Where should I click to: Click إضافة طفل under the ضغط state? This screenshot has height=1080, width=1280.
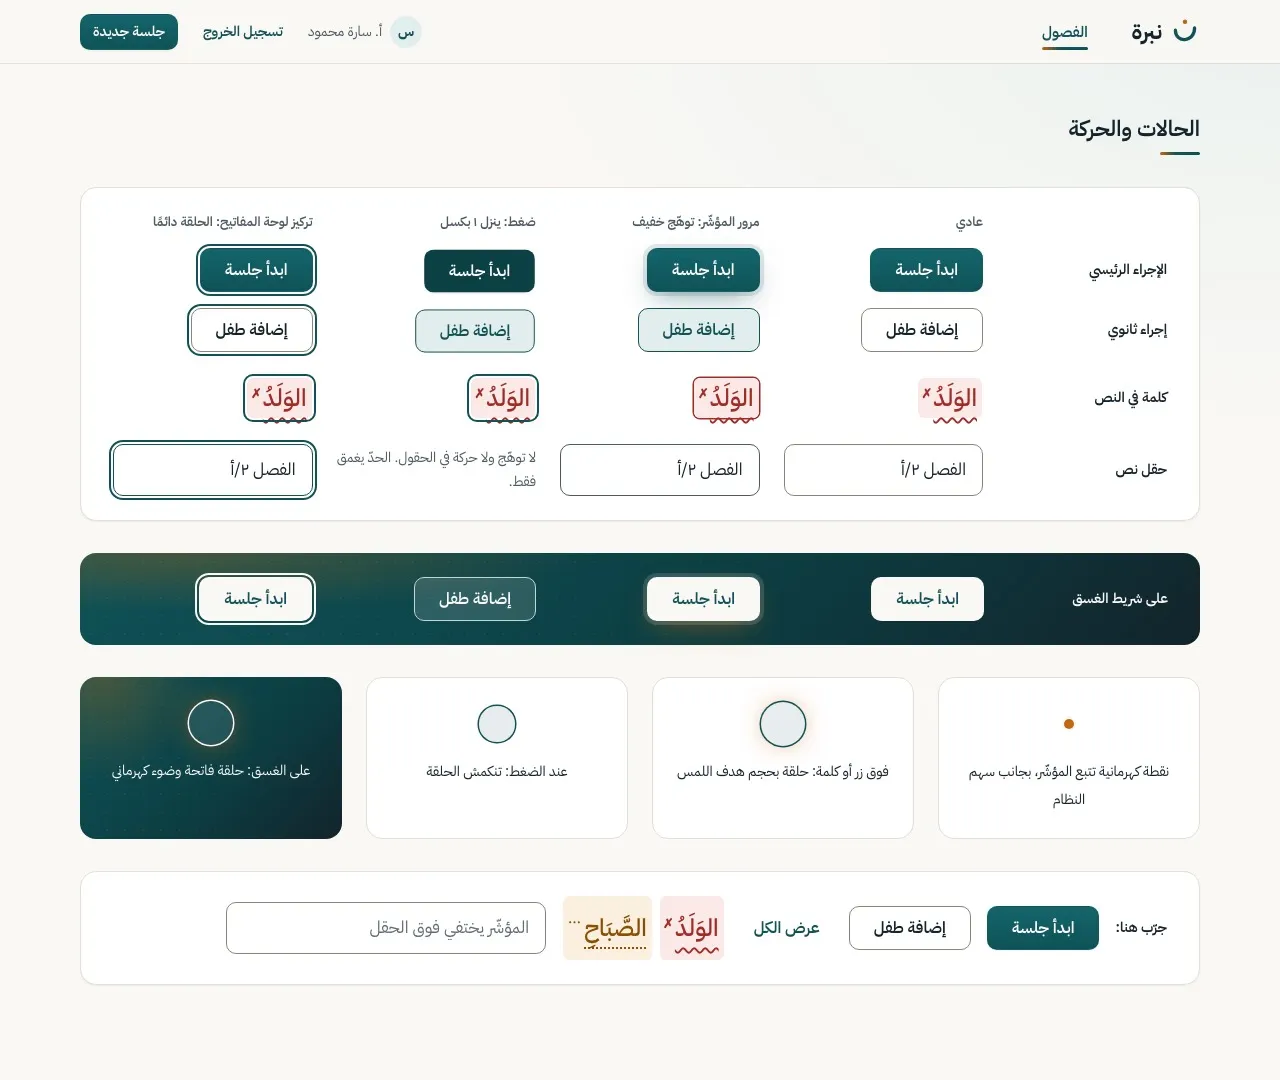tap(475, 331)
